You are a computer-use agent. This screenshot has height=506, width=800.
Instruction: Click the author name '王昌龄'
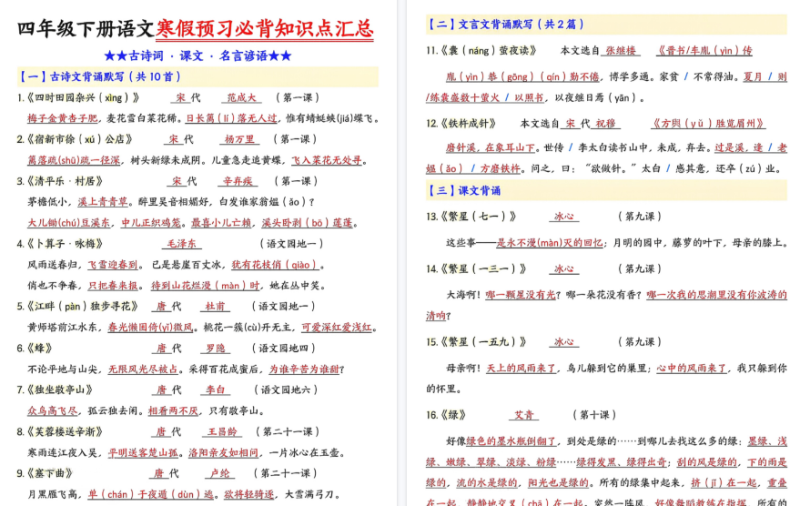coord(222,432)
